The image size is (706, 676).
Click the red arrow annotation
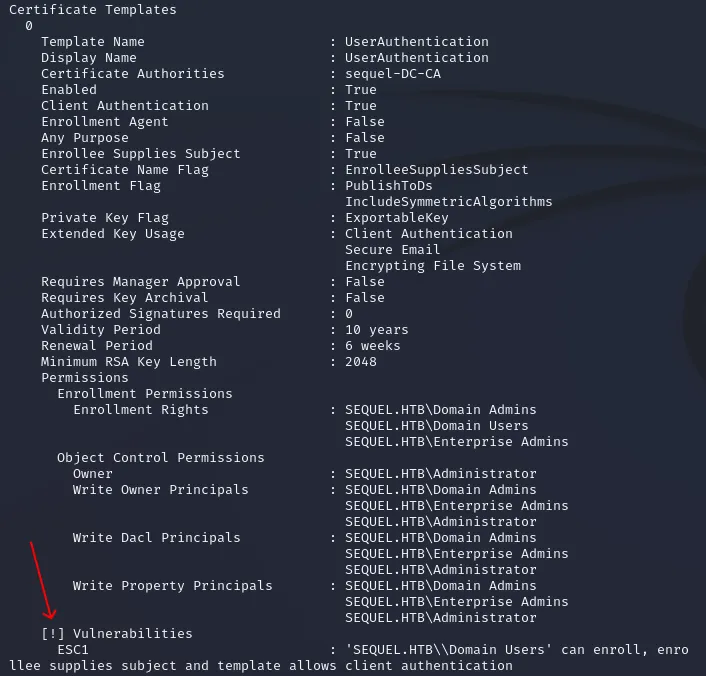(x=43, y=581)
